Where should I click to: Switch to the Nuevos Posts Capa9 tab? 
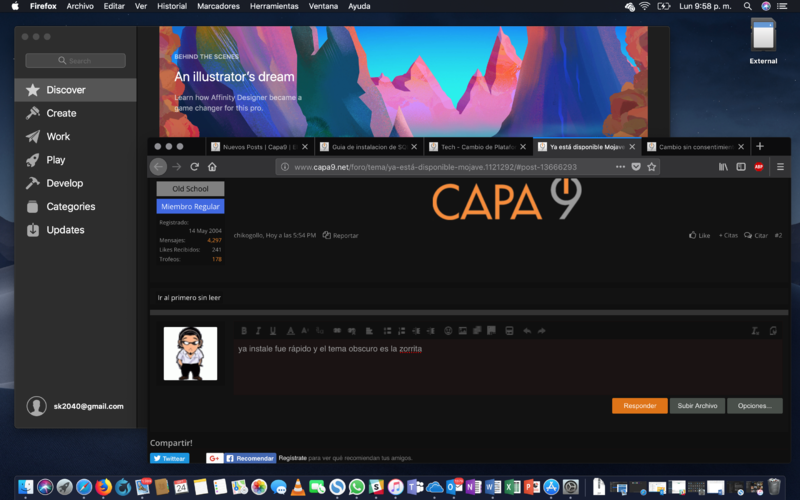coord(260,147)
